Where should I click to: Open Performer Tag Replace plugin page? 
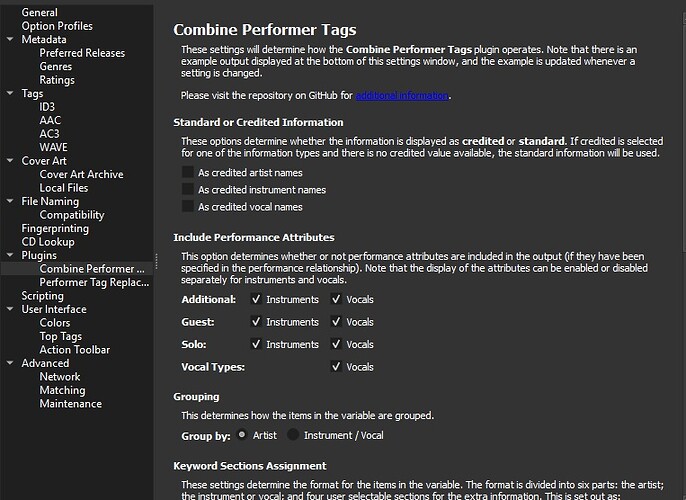(x=92, y=282)
